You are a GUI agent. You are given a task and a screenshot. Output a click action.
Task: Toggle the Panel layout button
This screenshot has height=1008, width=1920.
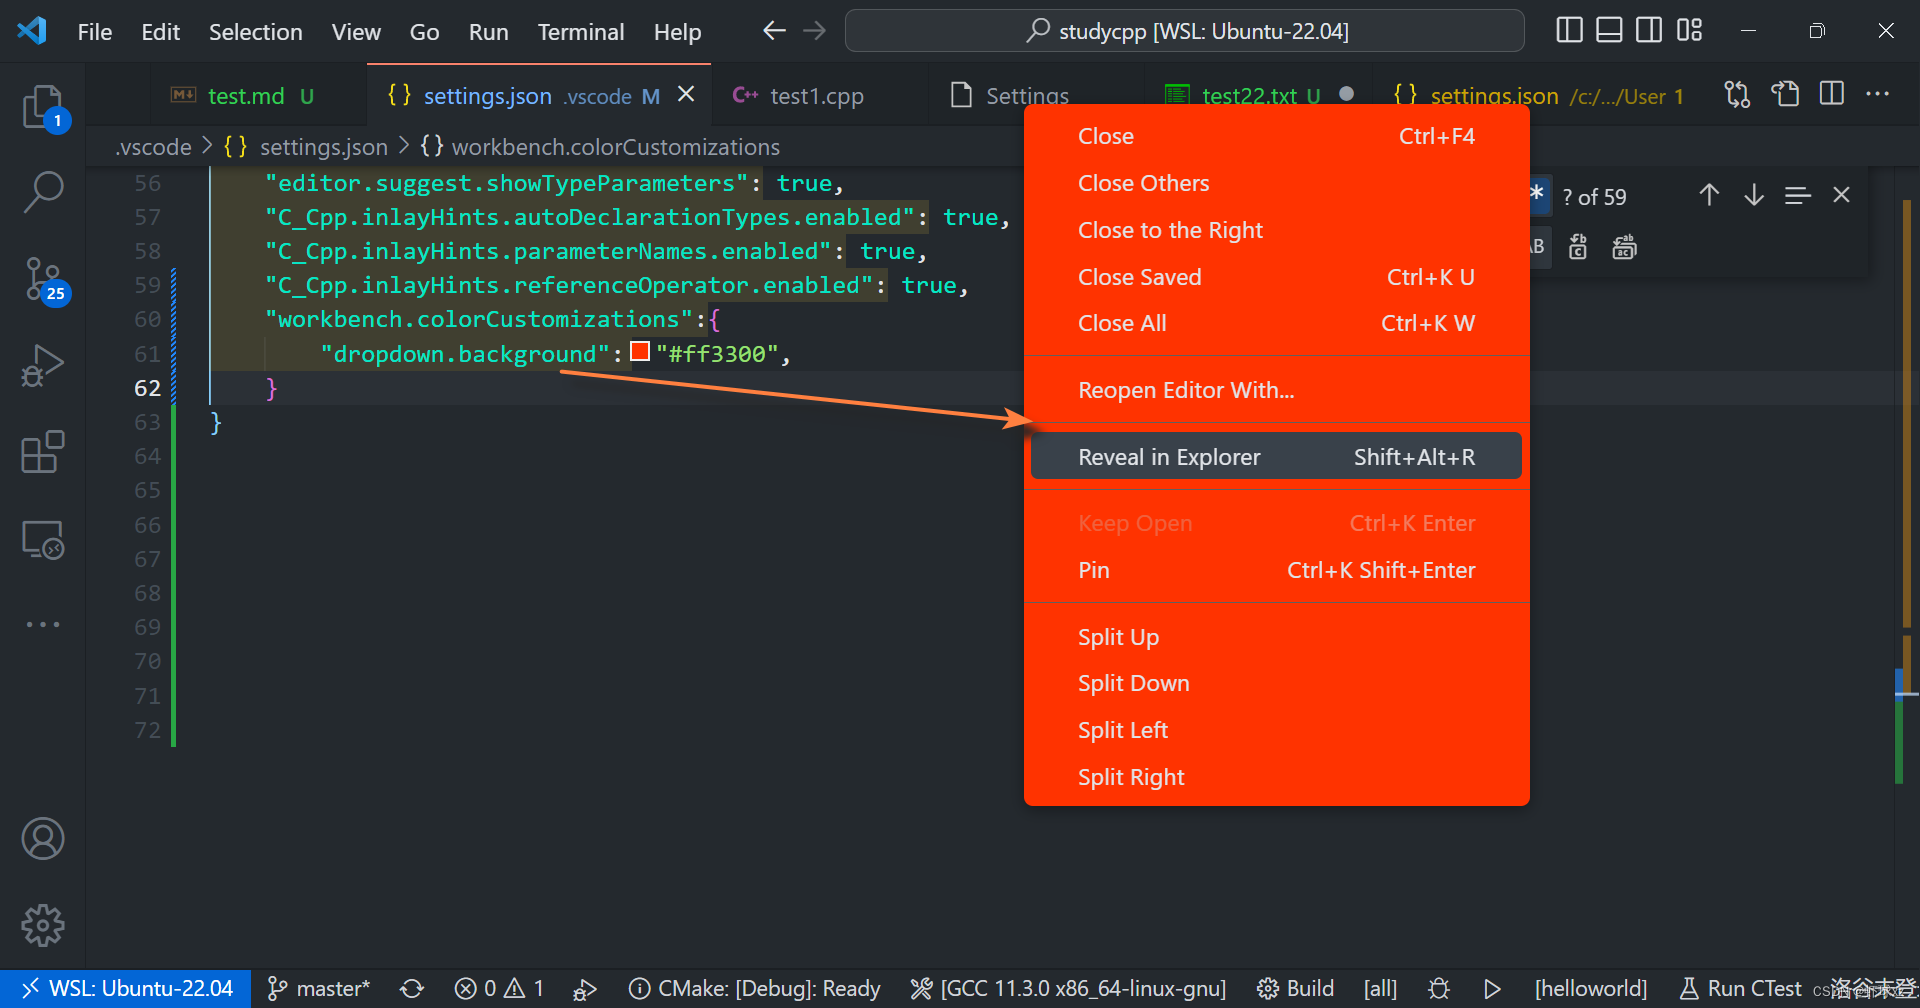[x=1609, y=30]
